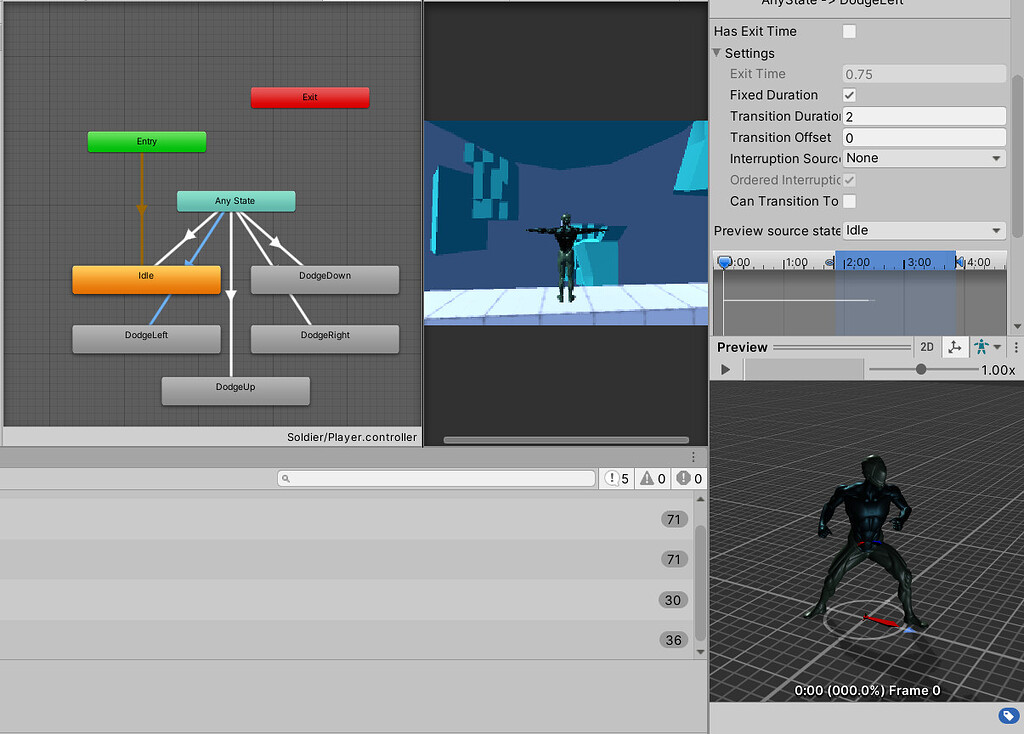Image resolution: width=1024 pixels, height=734 pixels.
Task: Select the Idle state in the Animator graph
Action: point(146,280)
